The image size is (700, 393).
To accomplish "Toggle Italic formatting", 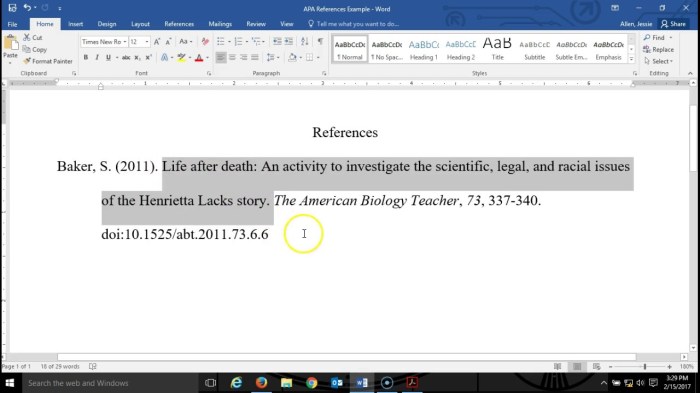I will tap(97, 58).
